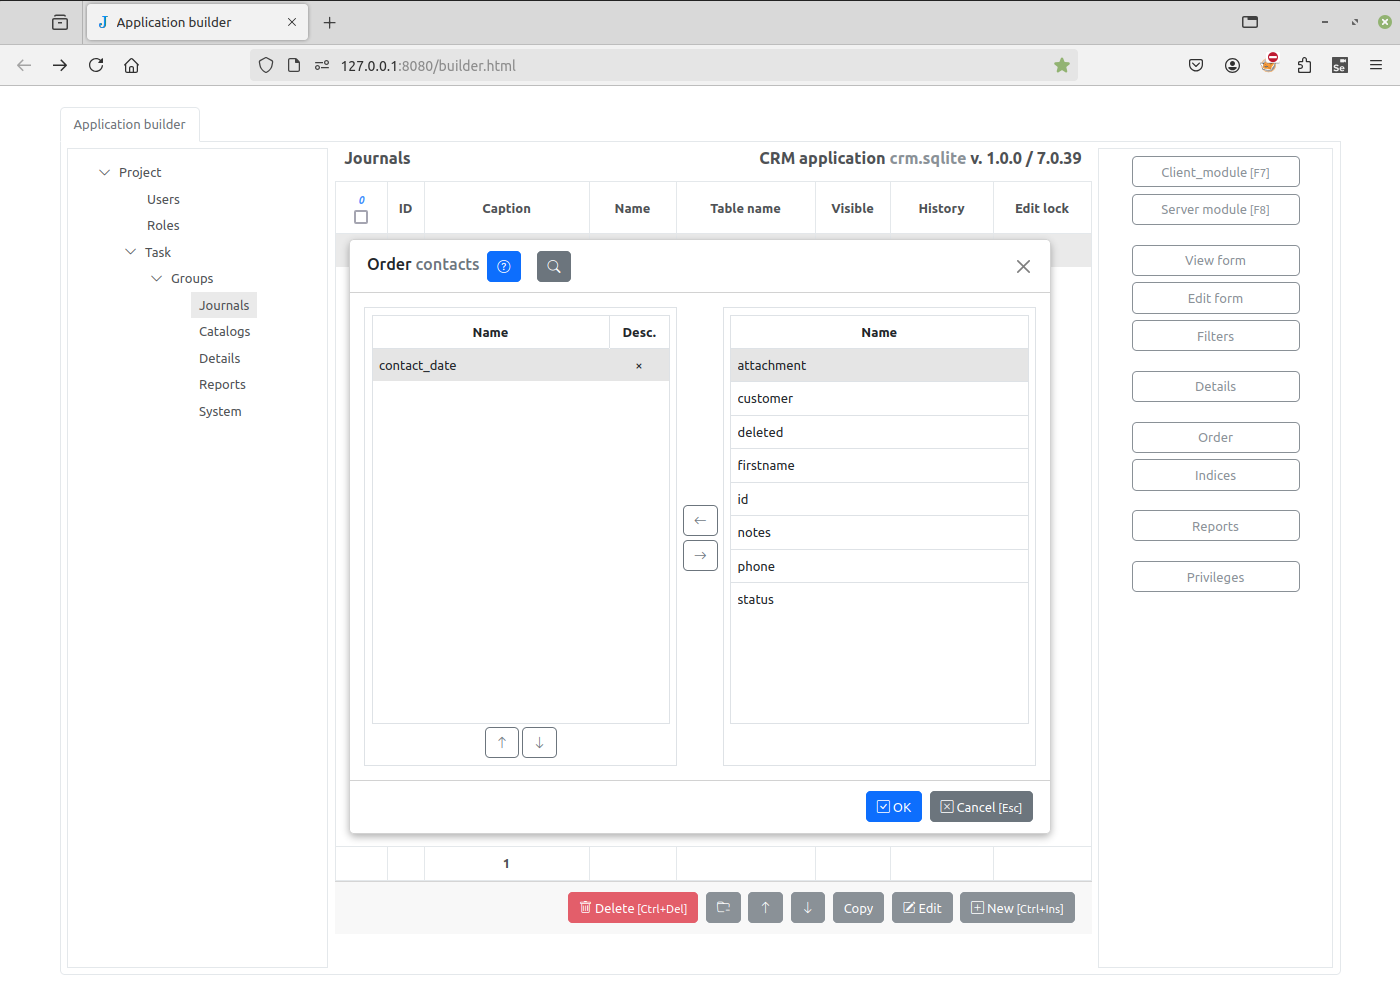Collapse the Project tree node
This screenshot has height=987, width=1400.
pos(105,172)
